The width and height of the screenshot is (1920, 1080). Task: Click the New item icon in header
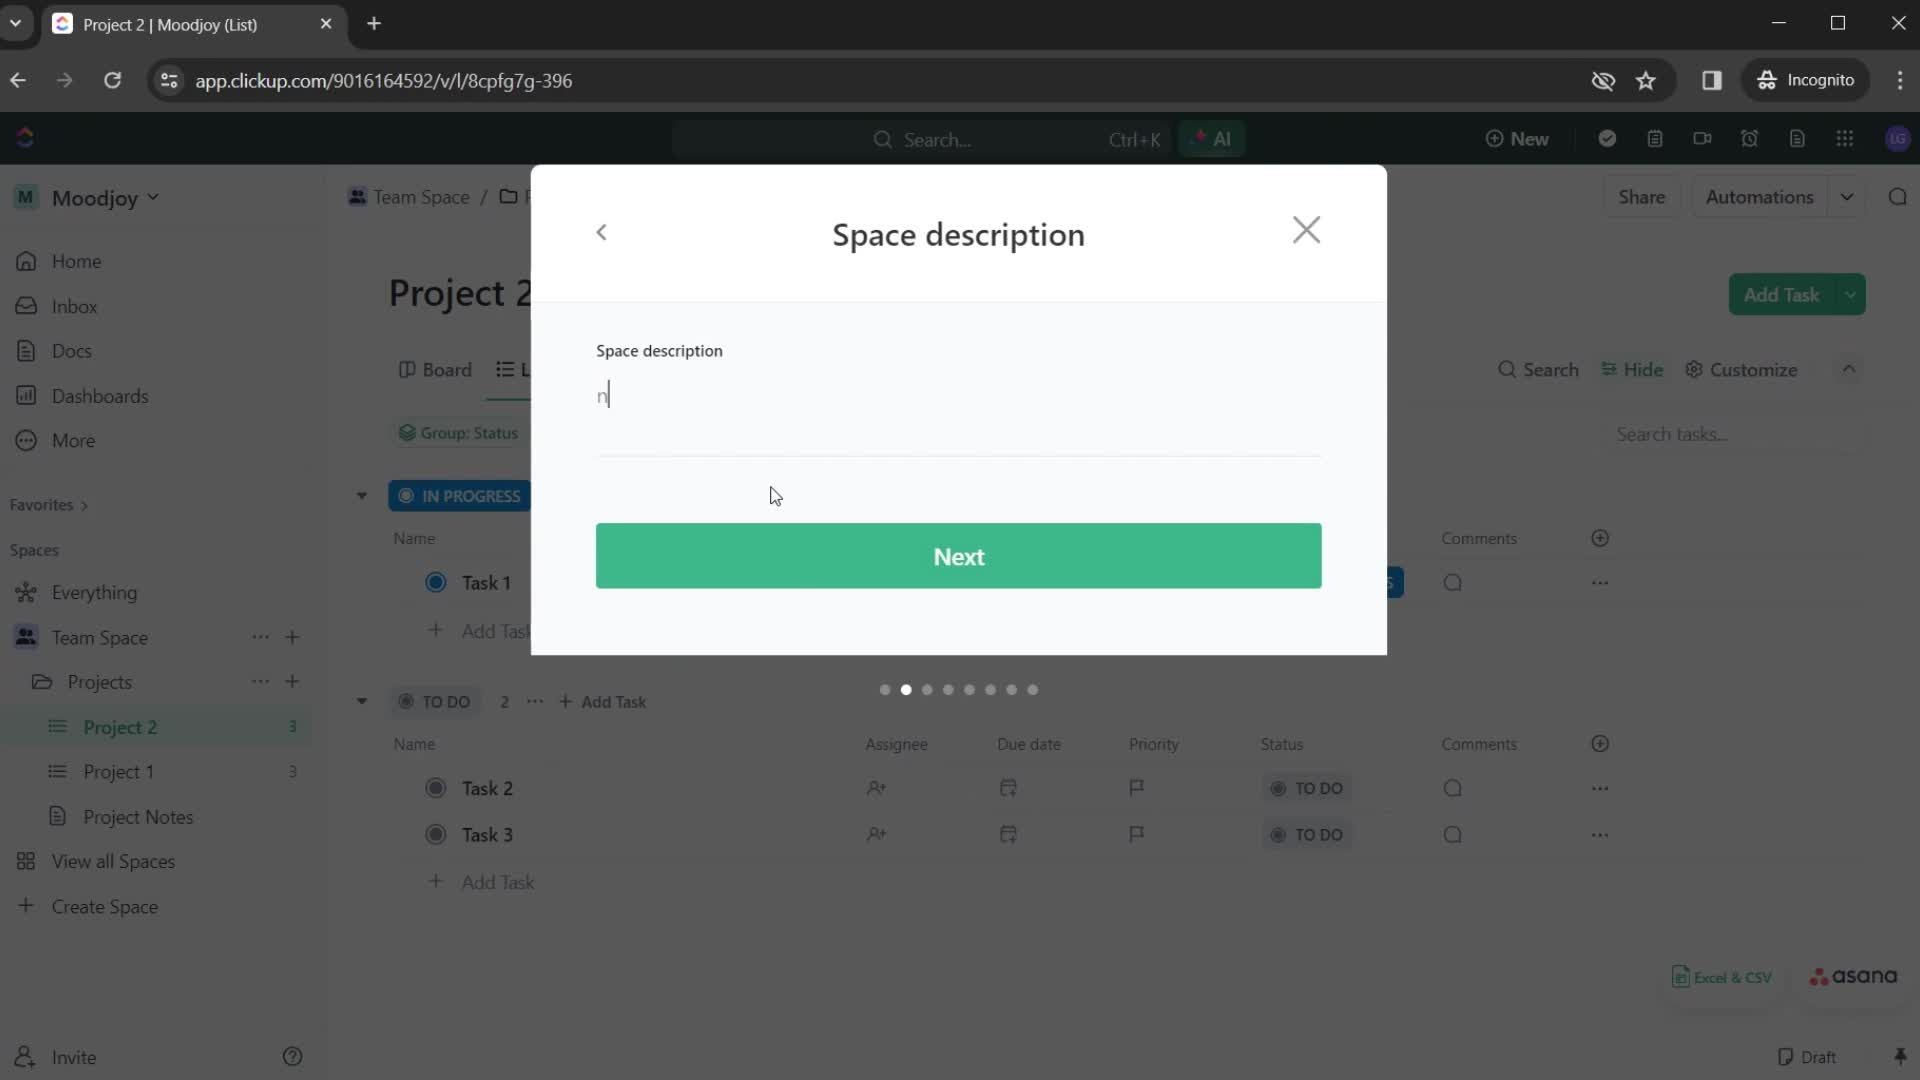tap(1494, 140)
